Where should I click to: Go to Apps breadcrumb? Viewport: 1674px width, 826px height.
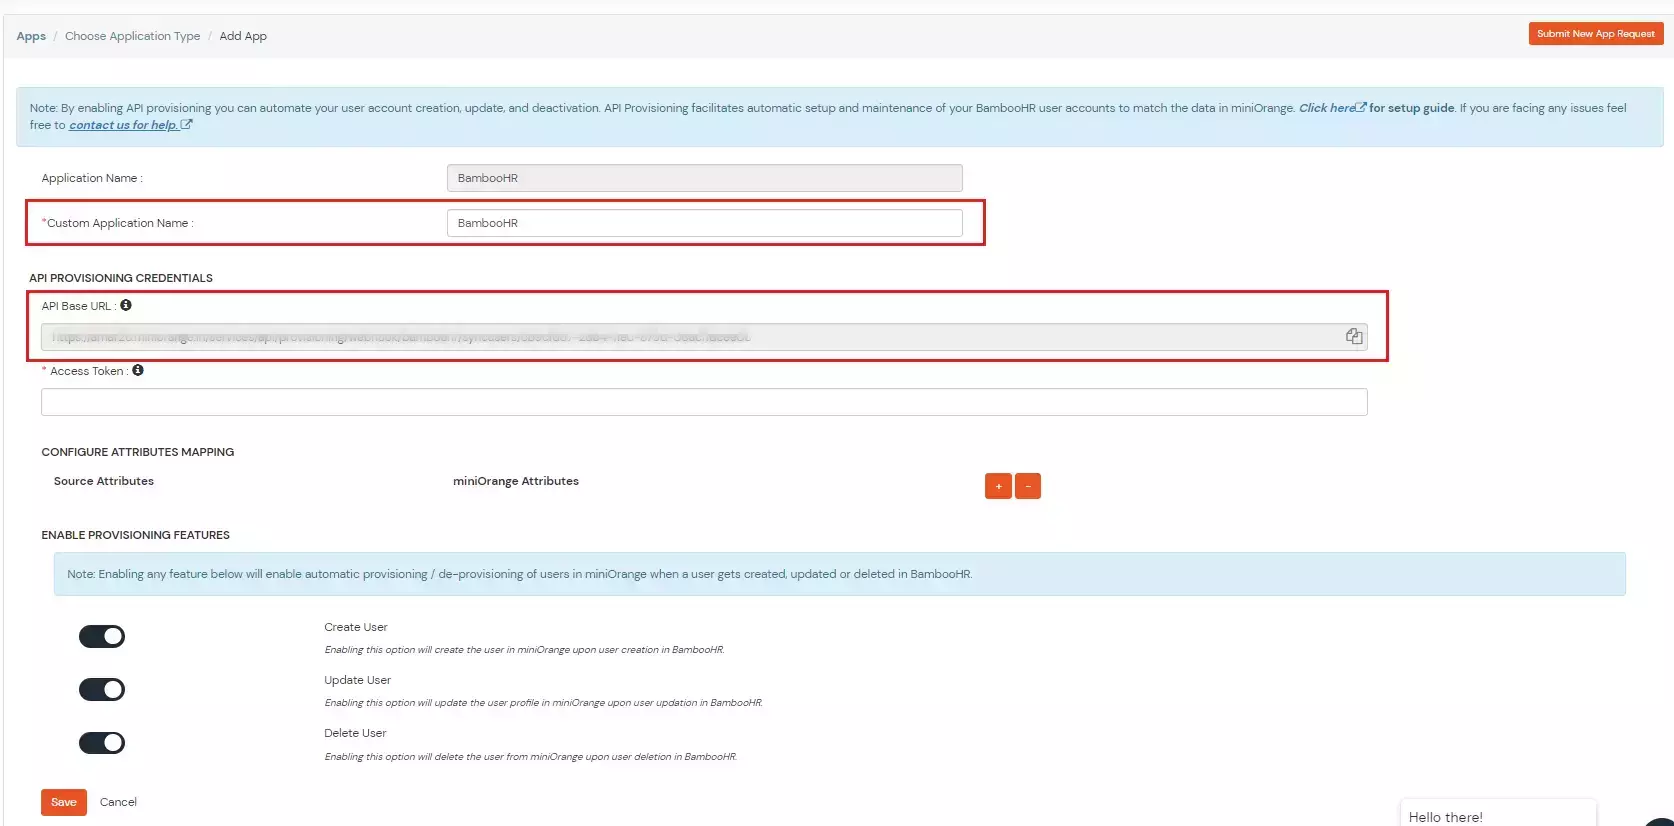point(31,36)
